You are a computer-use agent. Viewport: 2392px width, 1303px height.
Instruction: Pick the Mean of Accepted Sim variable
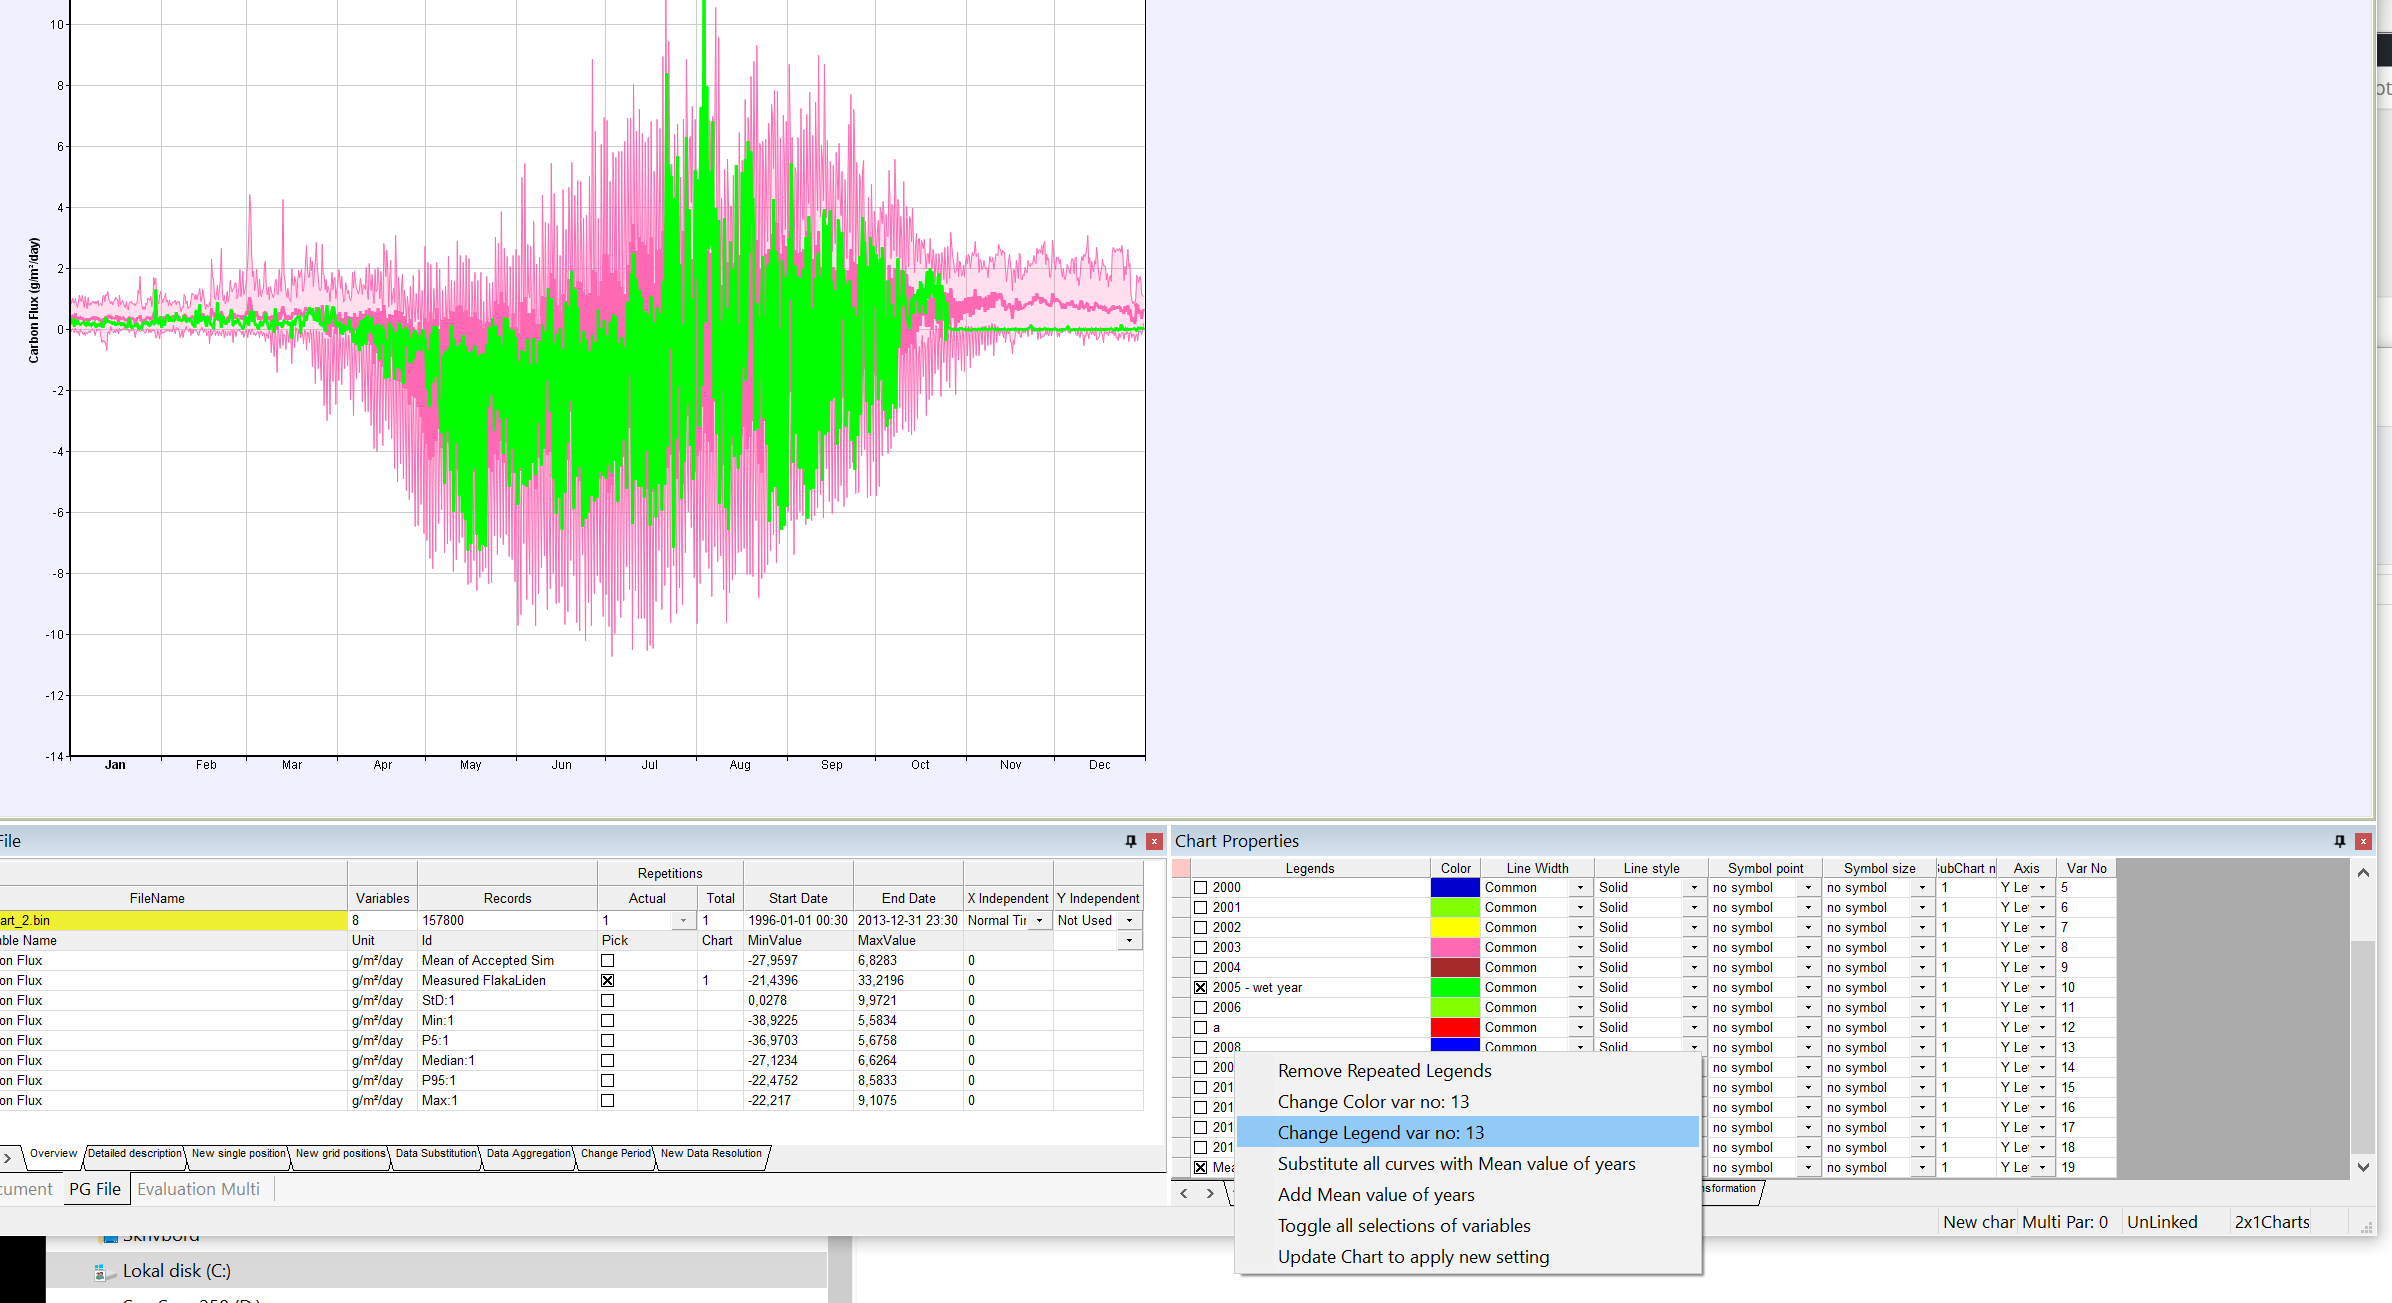[607, 961]
